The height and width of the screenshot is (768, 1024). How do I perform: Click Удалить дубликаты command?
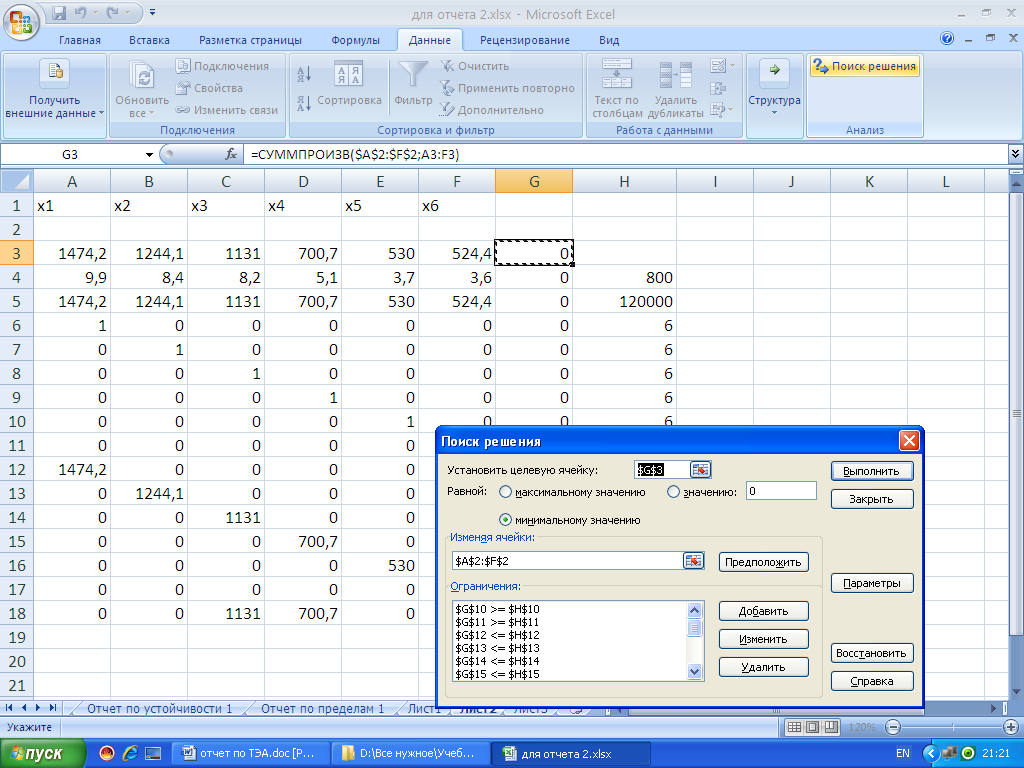pyautogui.click(x=676, y=89)
